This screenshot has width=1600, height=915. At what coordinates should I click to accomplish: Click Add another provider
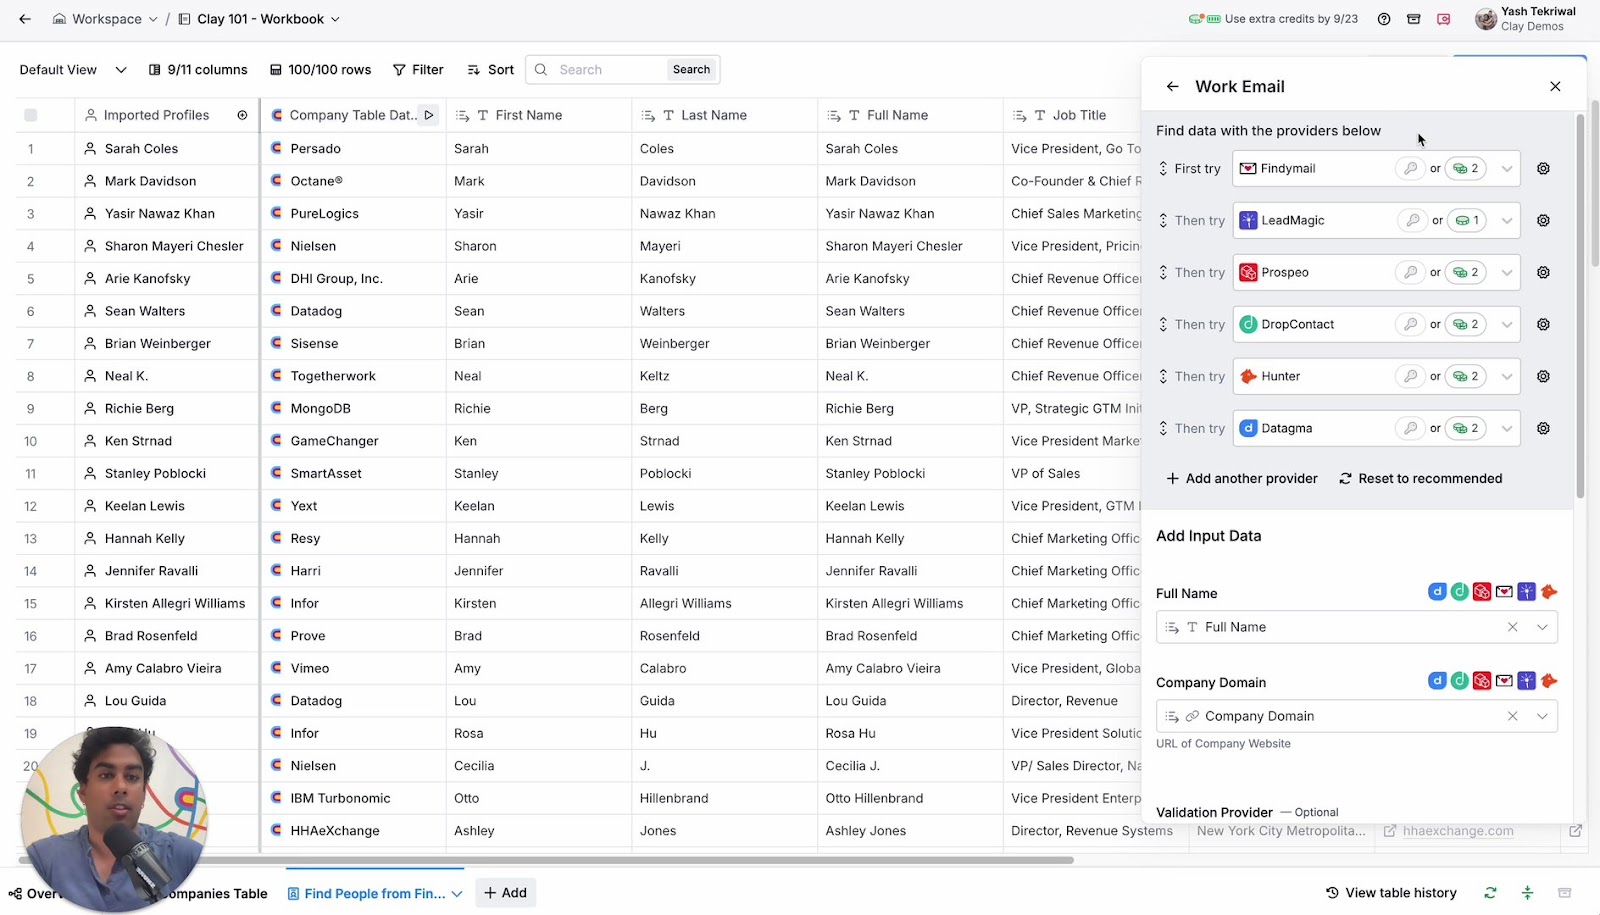click(1241, 478)
